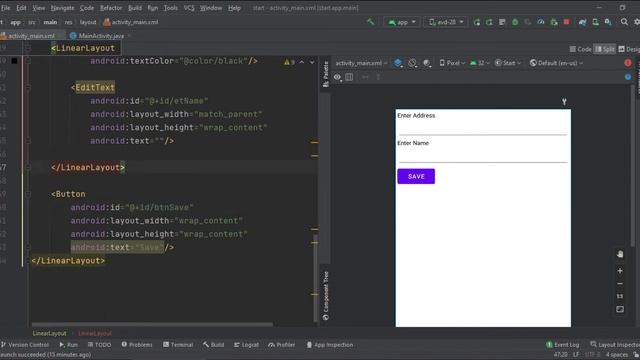The image size is (640, 360).
Task: Click the blueprint columns icon beside eye icon
Action: coord(349,77)
